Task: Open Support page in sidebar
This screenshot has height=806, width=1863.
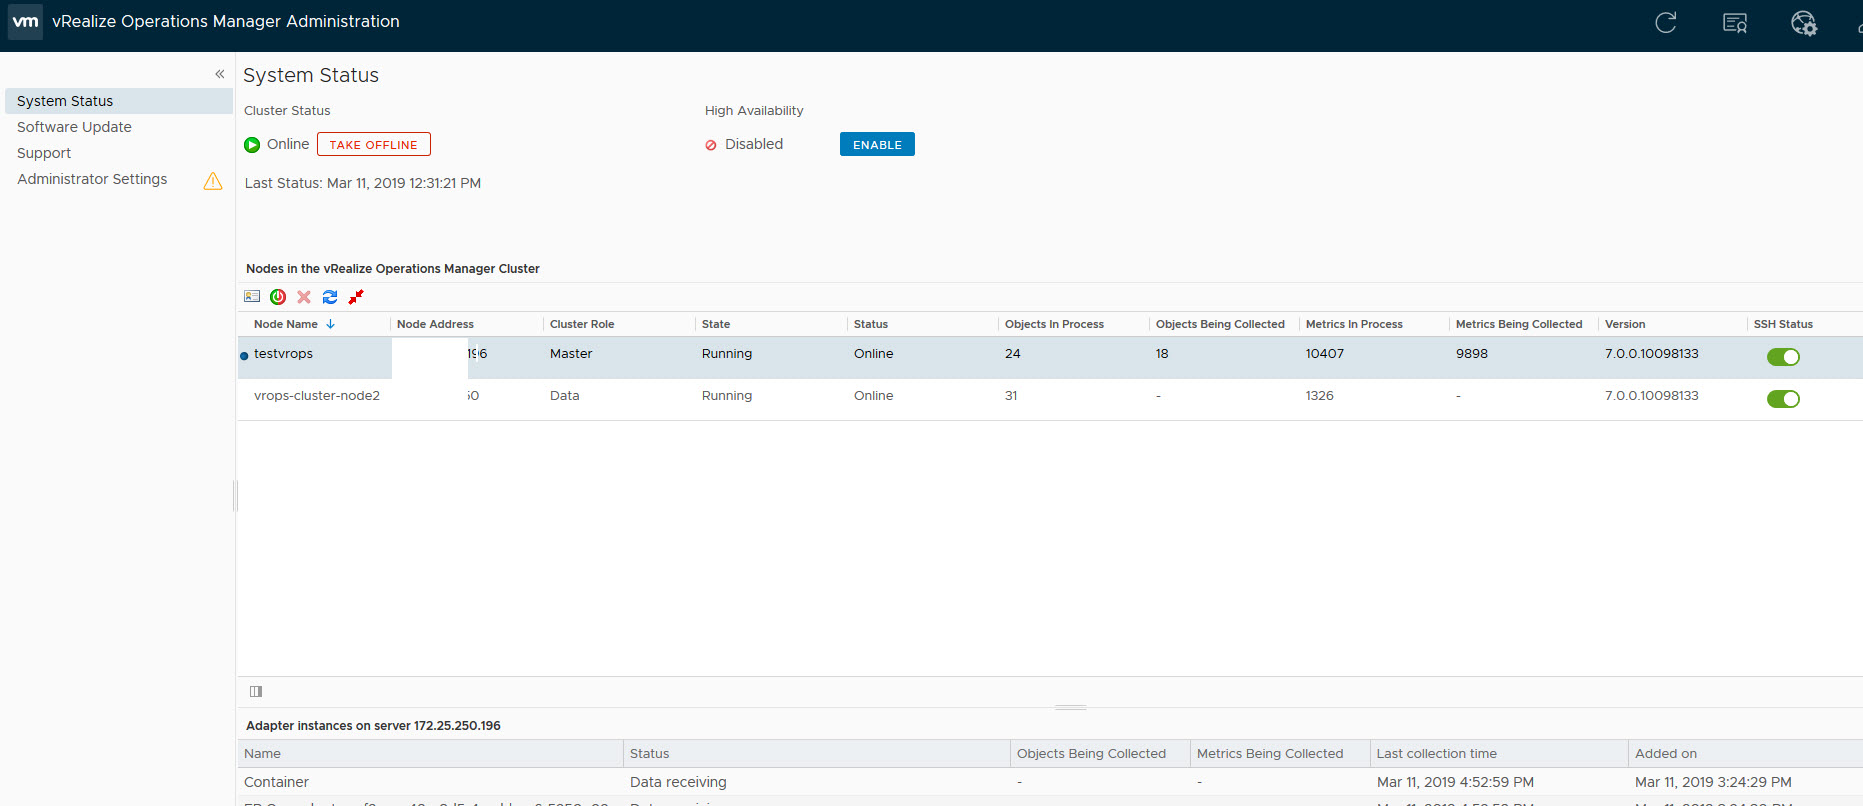Action: pos(44,153)
